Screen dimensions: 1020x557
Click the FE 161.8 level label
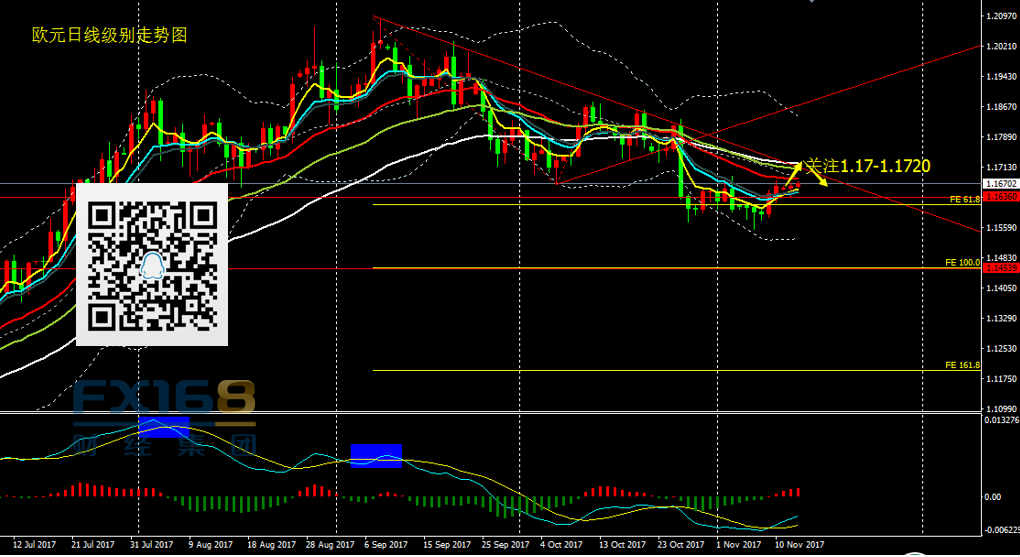pyautogui.click(x=961, y=366)
